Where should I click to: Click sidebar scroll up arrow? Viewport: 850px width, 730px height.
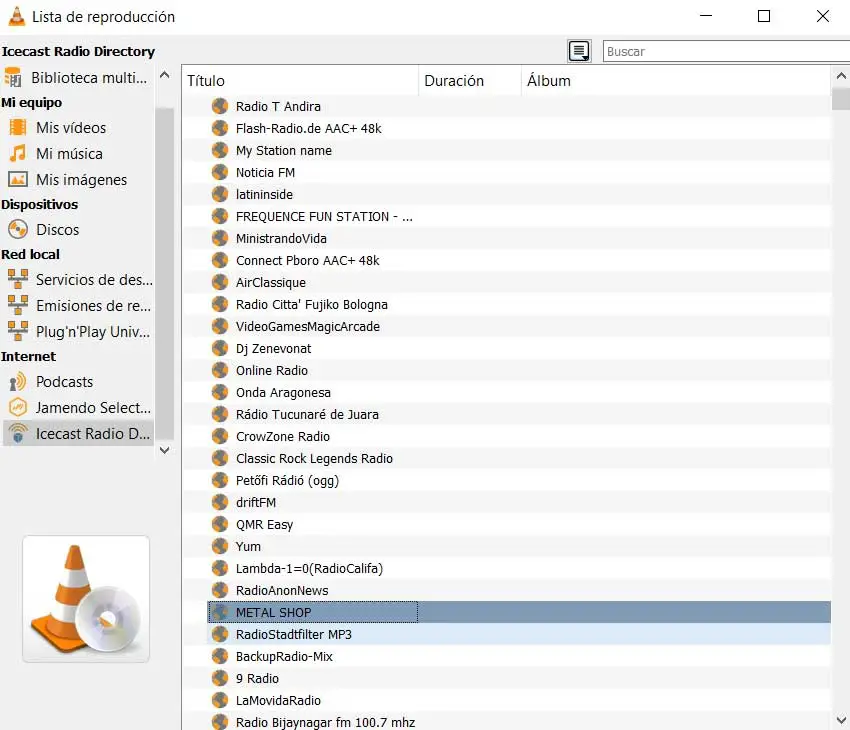pyautogui.click(x=165, y=75)
